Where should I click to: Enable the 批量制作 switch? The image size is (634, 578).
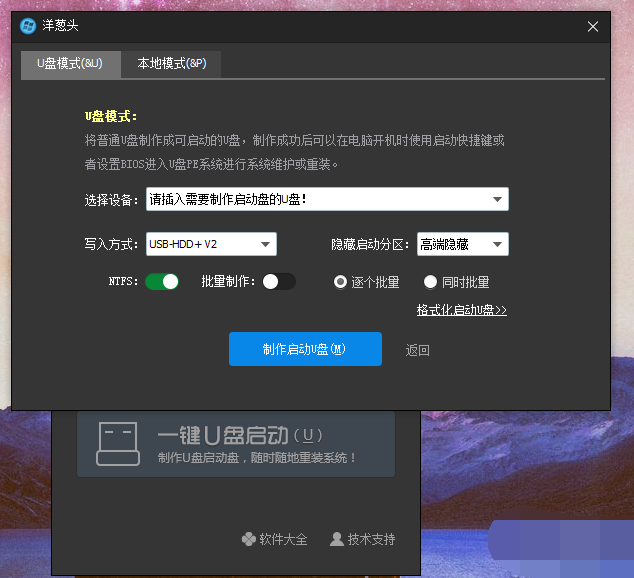pos(279,282)
